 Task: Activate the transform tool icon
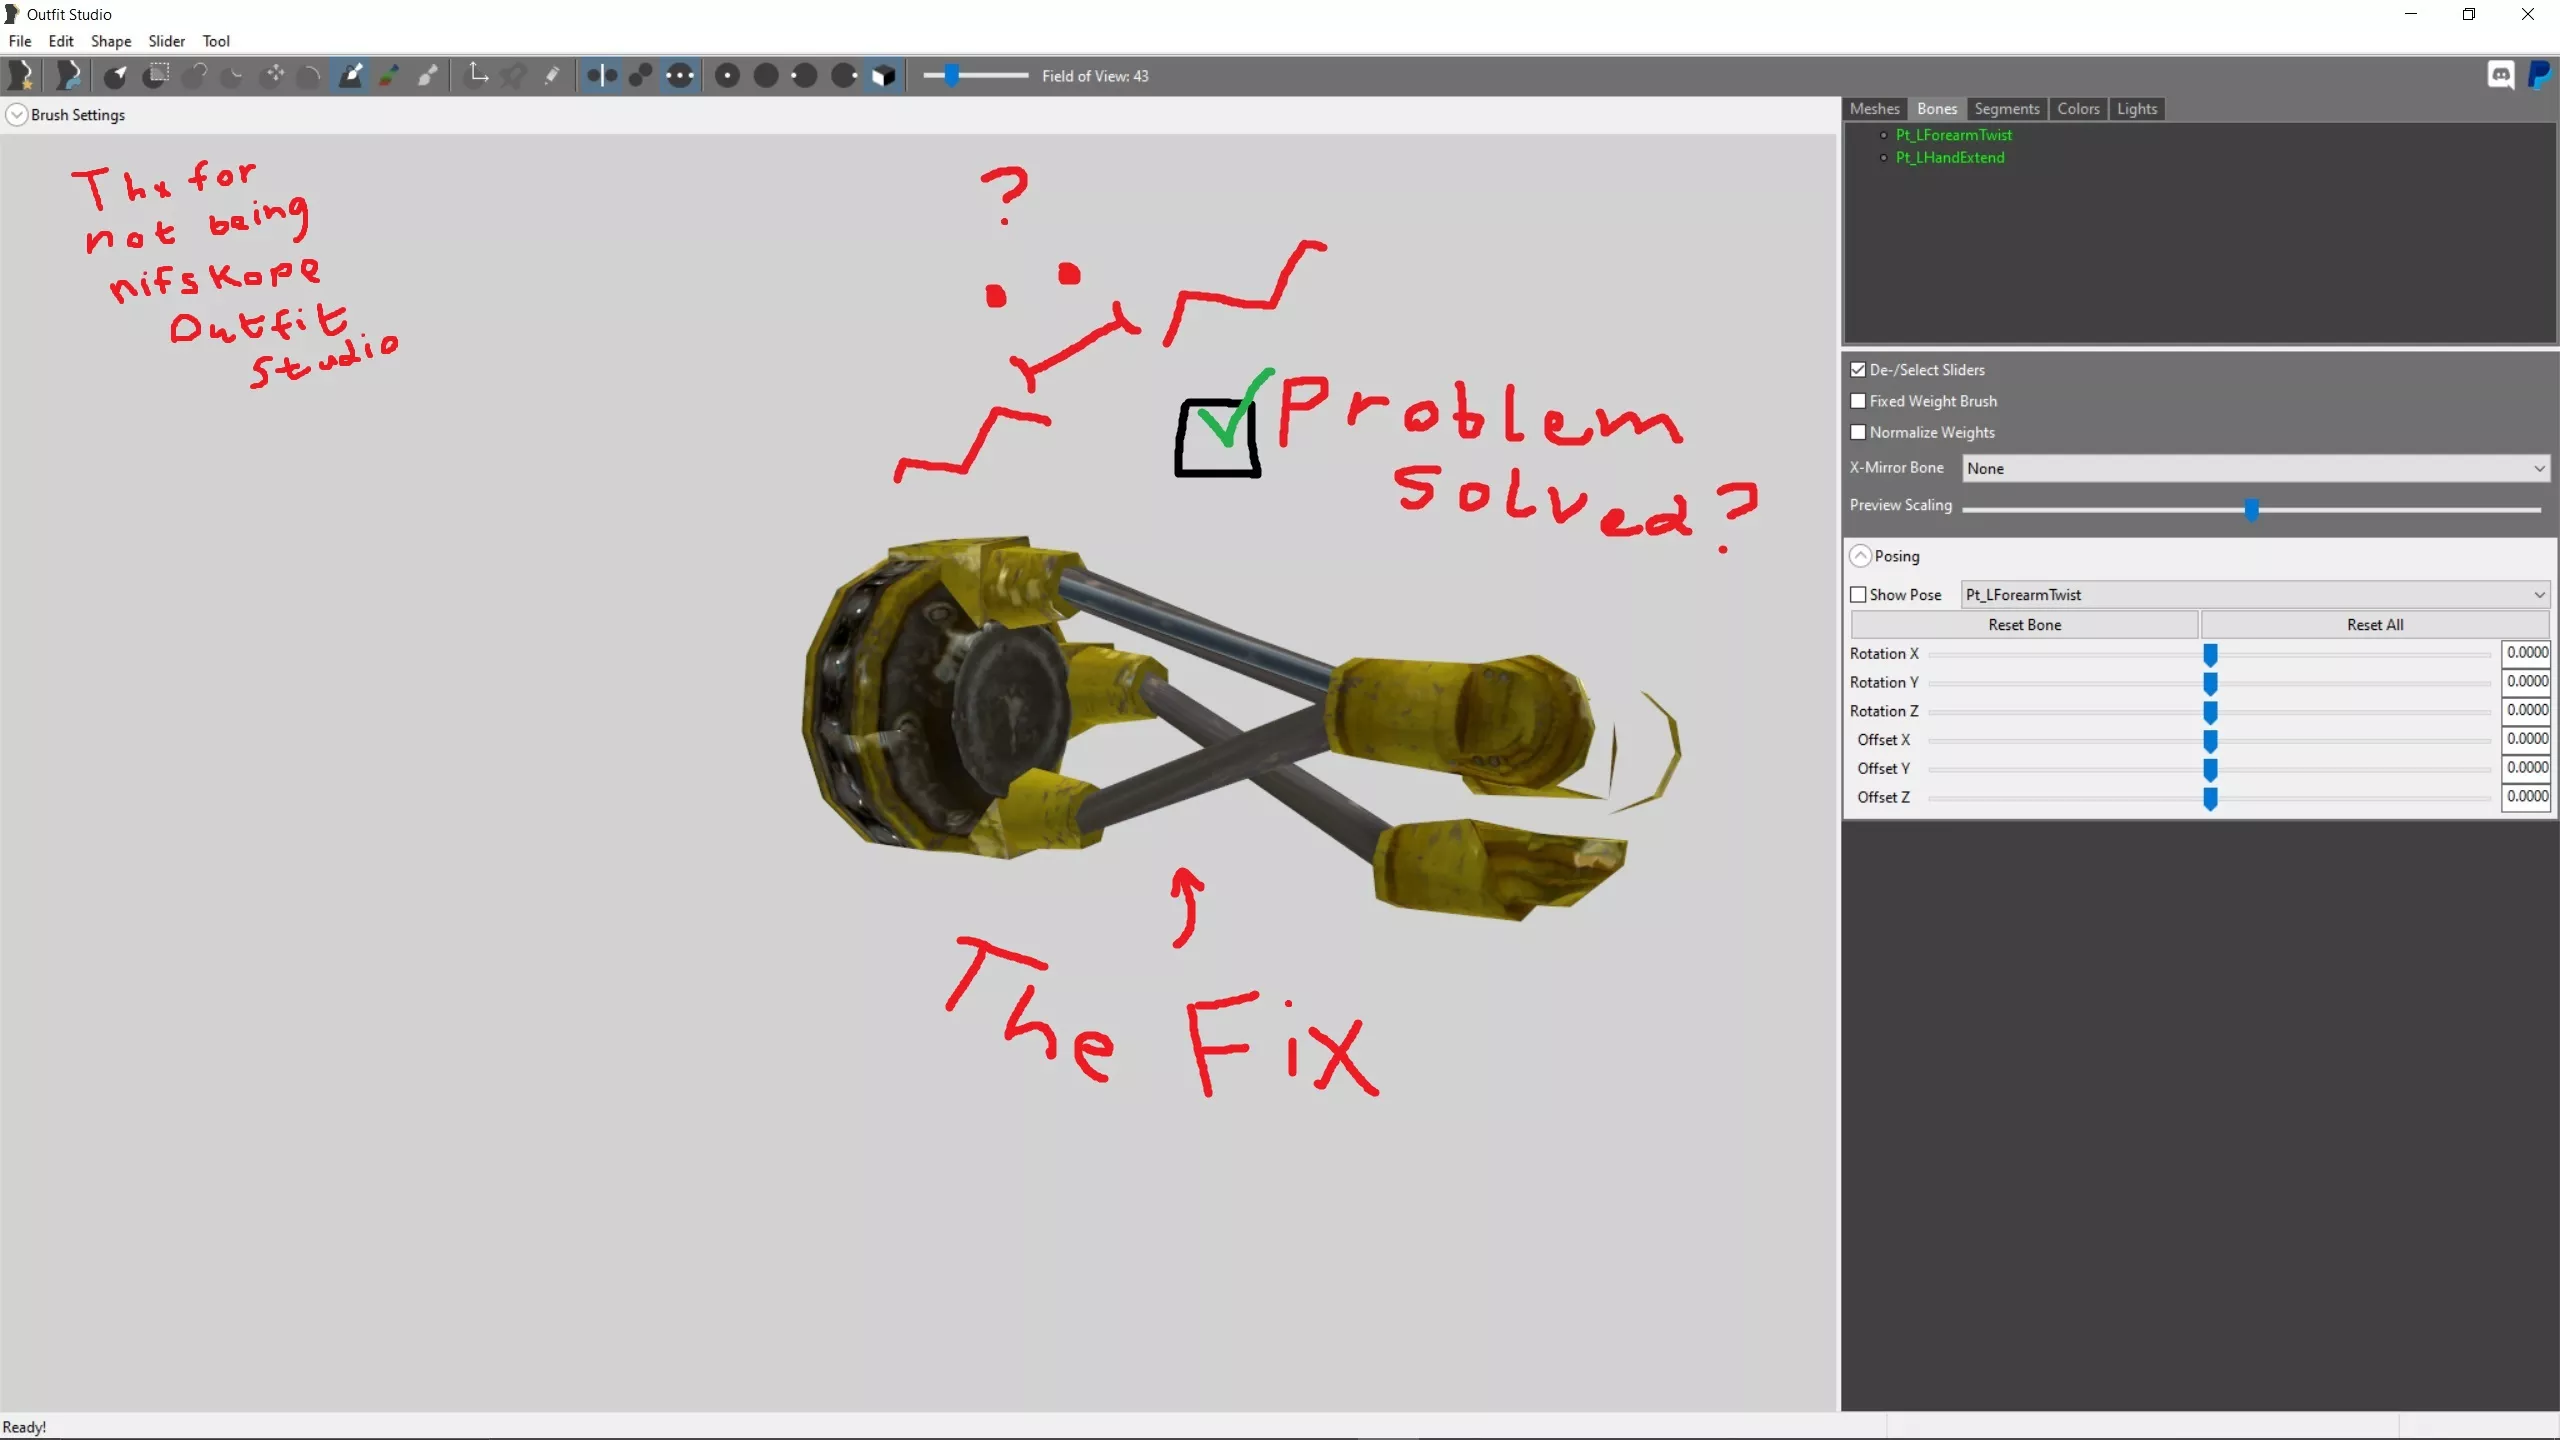pos(478,75)
